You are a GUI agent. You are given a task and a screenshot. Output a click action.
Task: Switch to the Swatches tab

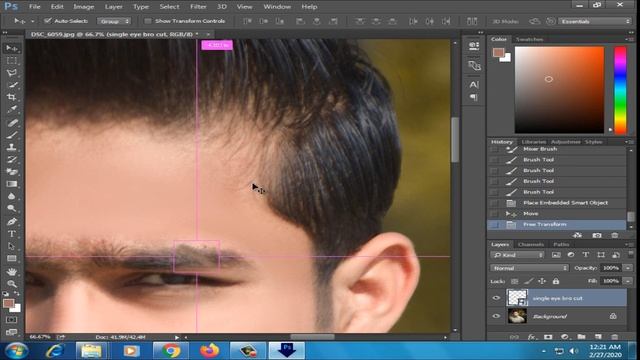(529, 39)
